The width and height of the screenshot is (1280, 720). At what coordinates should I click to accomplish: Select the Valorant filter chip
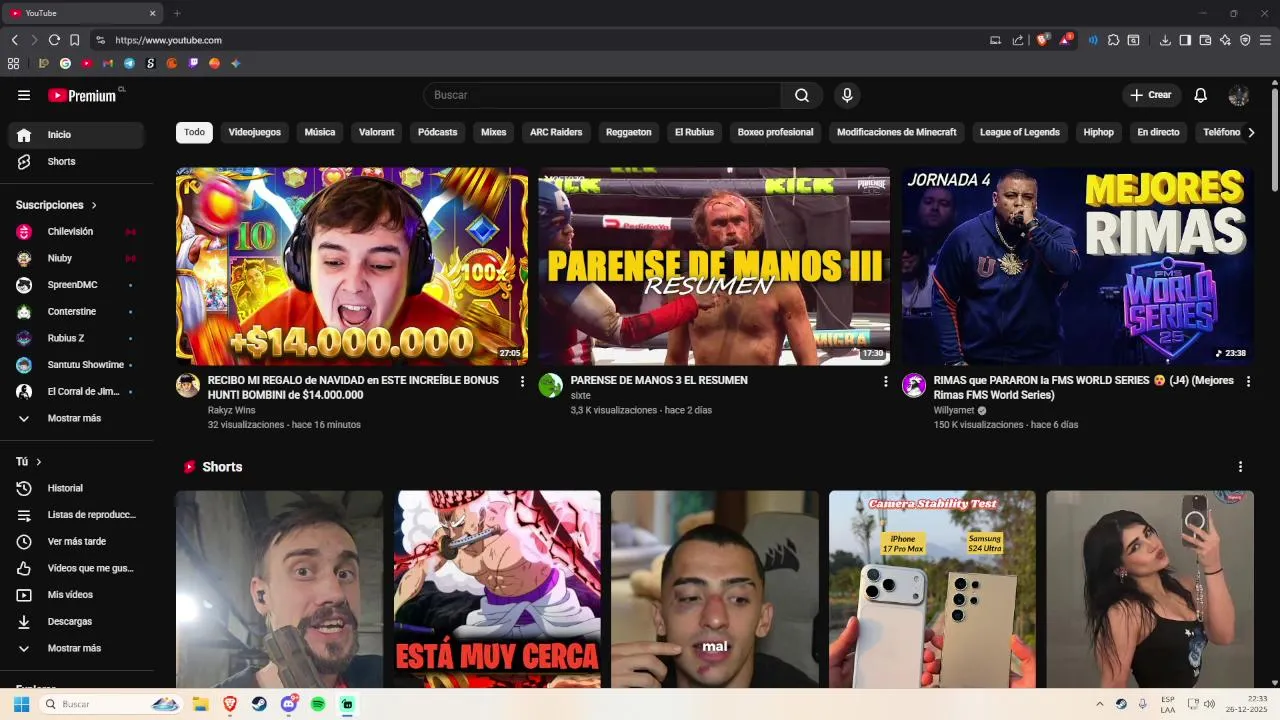pyautogui.click(x=377, y=132)
